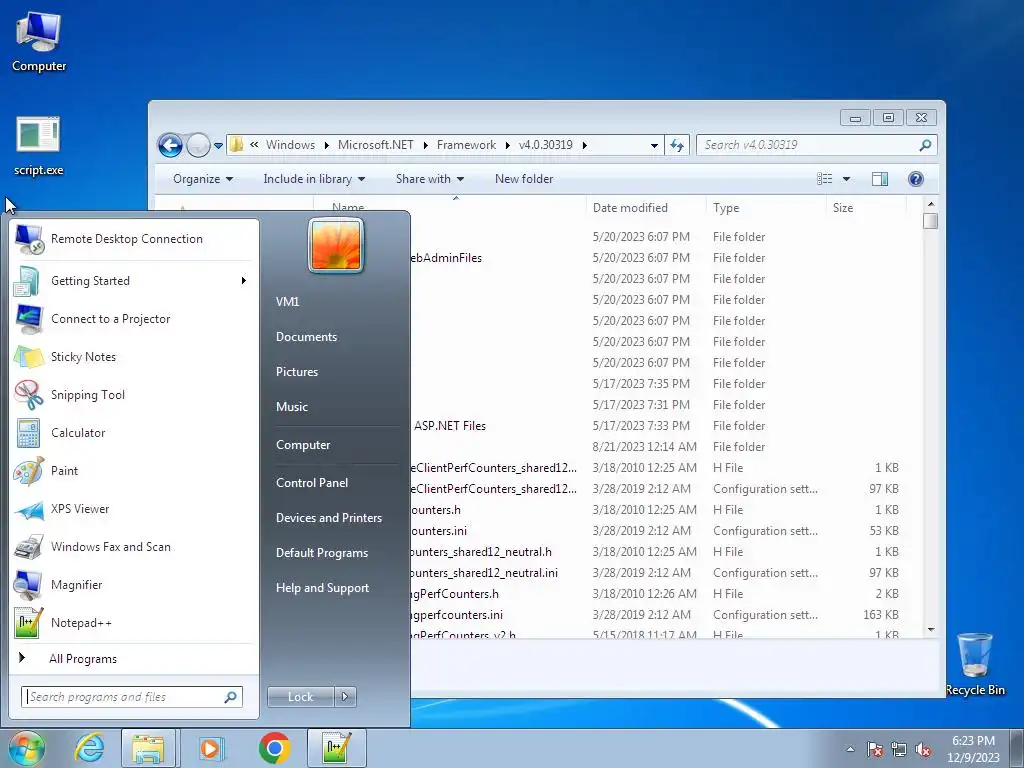Open Music from Start menu

coord(291,407)
